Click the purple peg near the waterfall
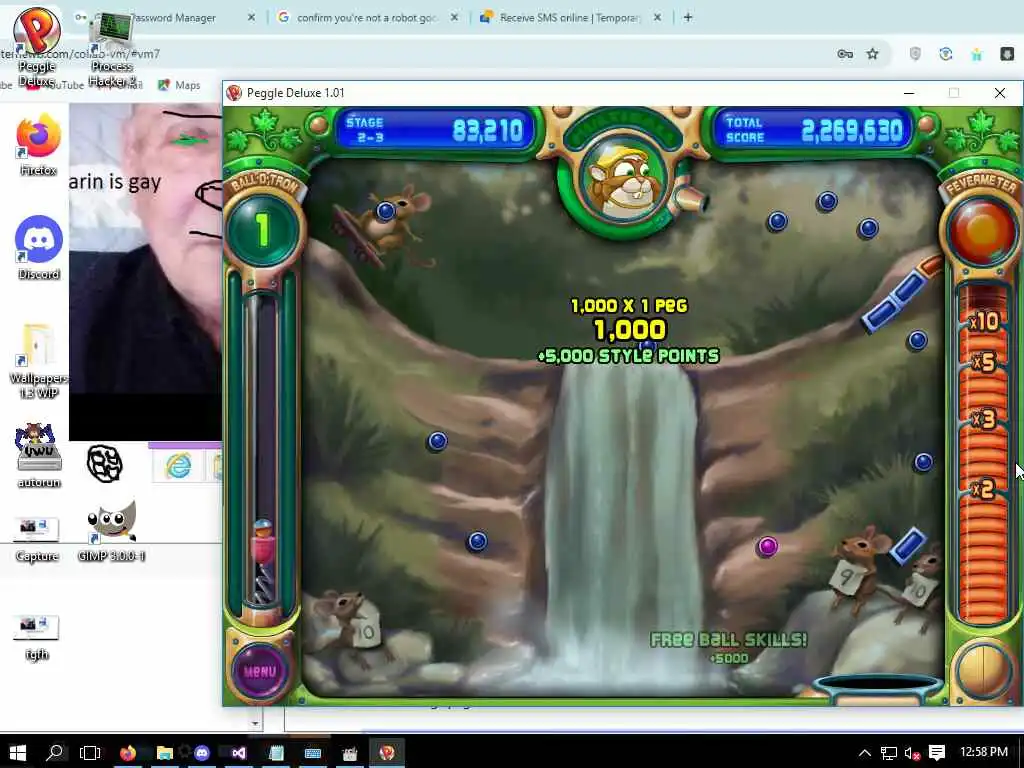The width and height of the screenshot is (1024, 768). (767, 547)
